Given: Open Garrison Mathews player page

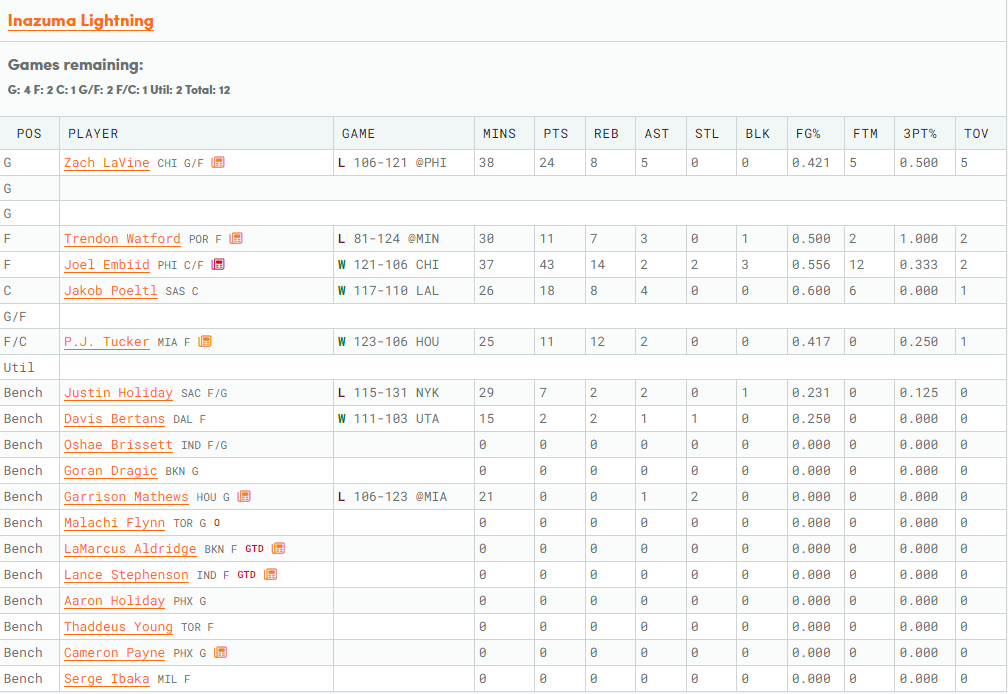Looking at the screenshot, I should point(126,497).
